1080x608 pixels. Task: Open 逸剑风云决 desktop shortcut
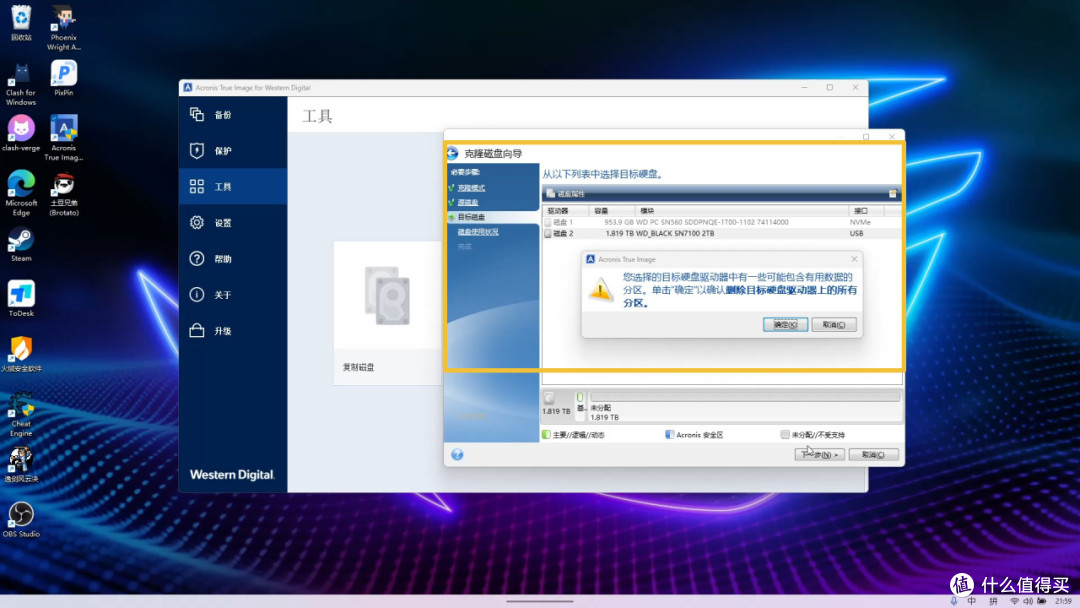(21, 465)
